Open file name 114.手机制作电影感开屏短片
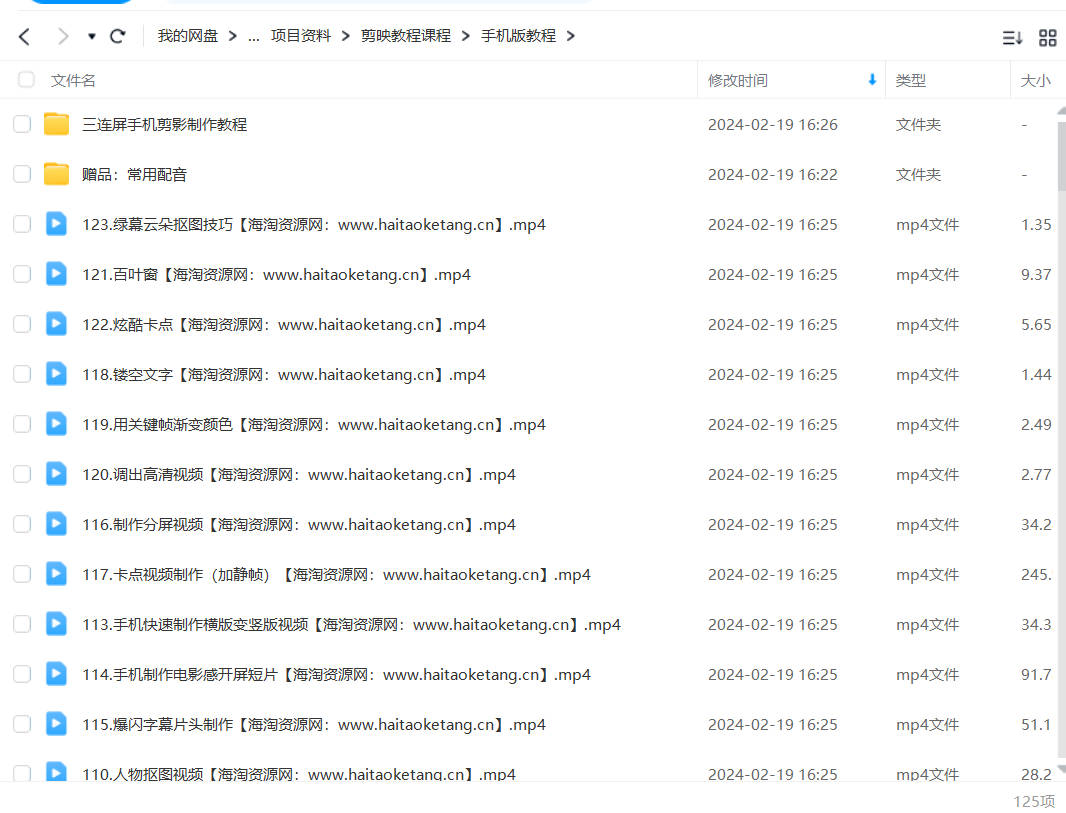 (x=337, y=674)
